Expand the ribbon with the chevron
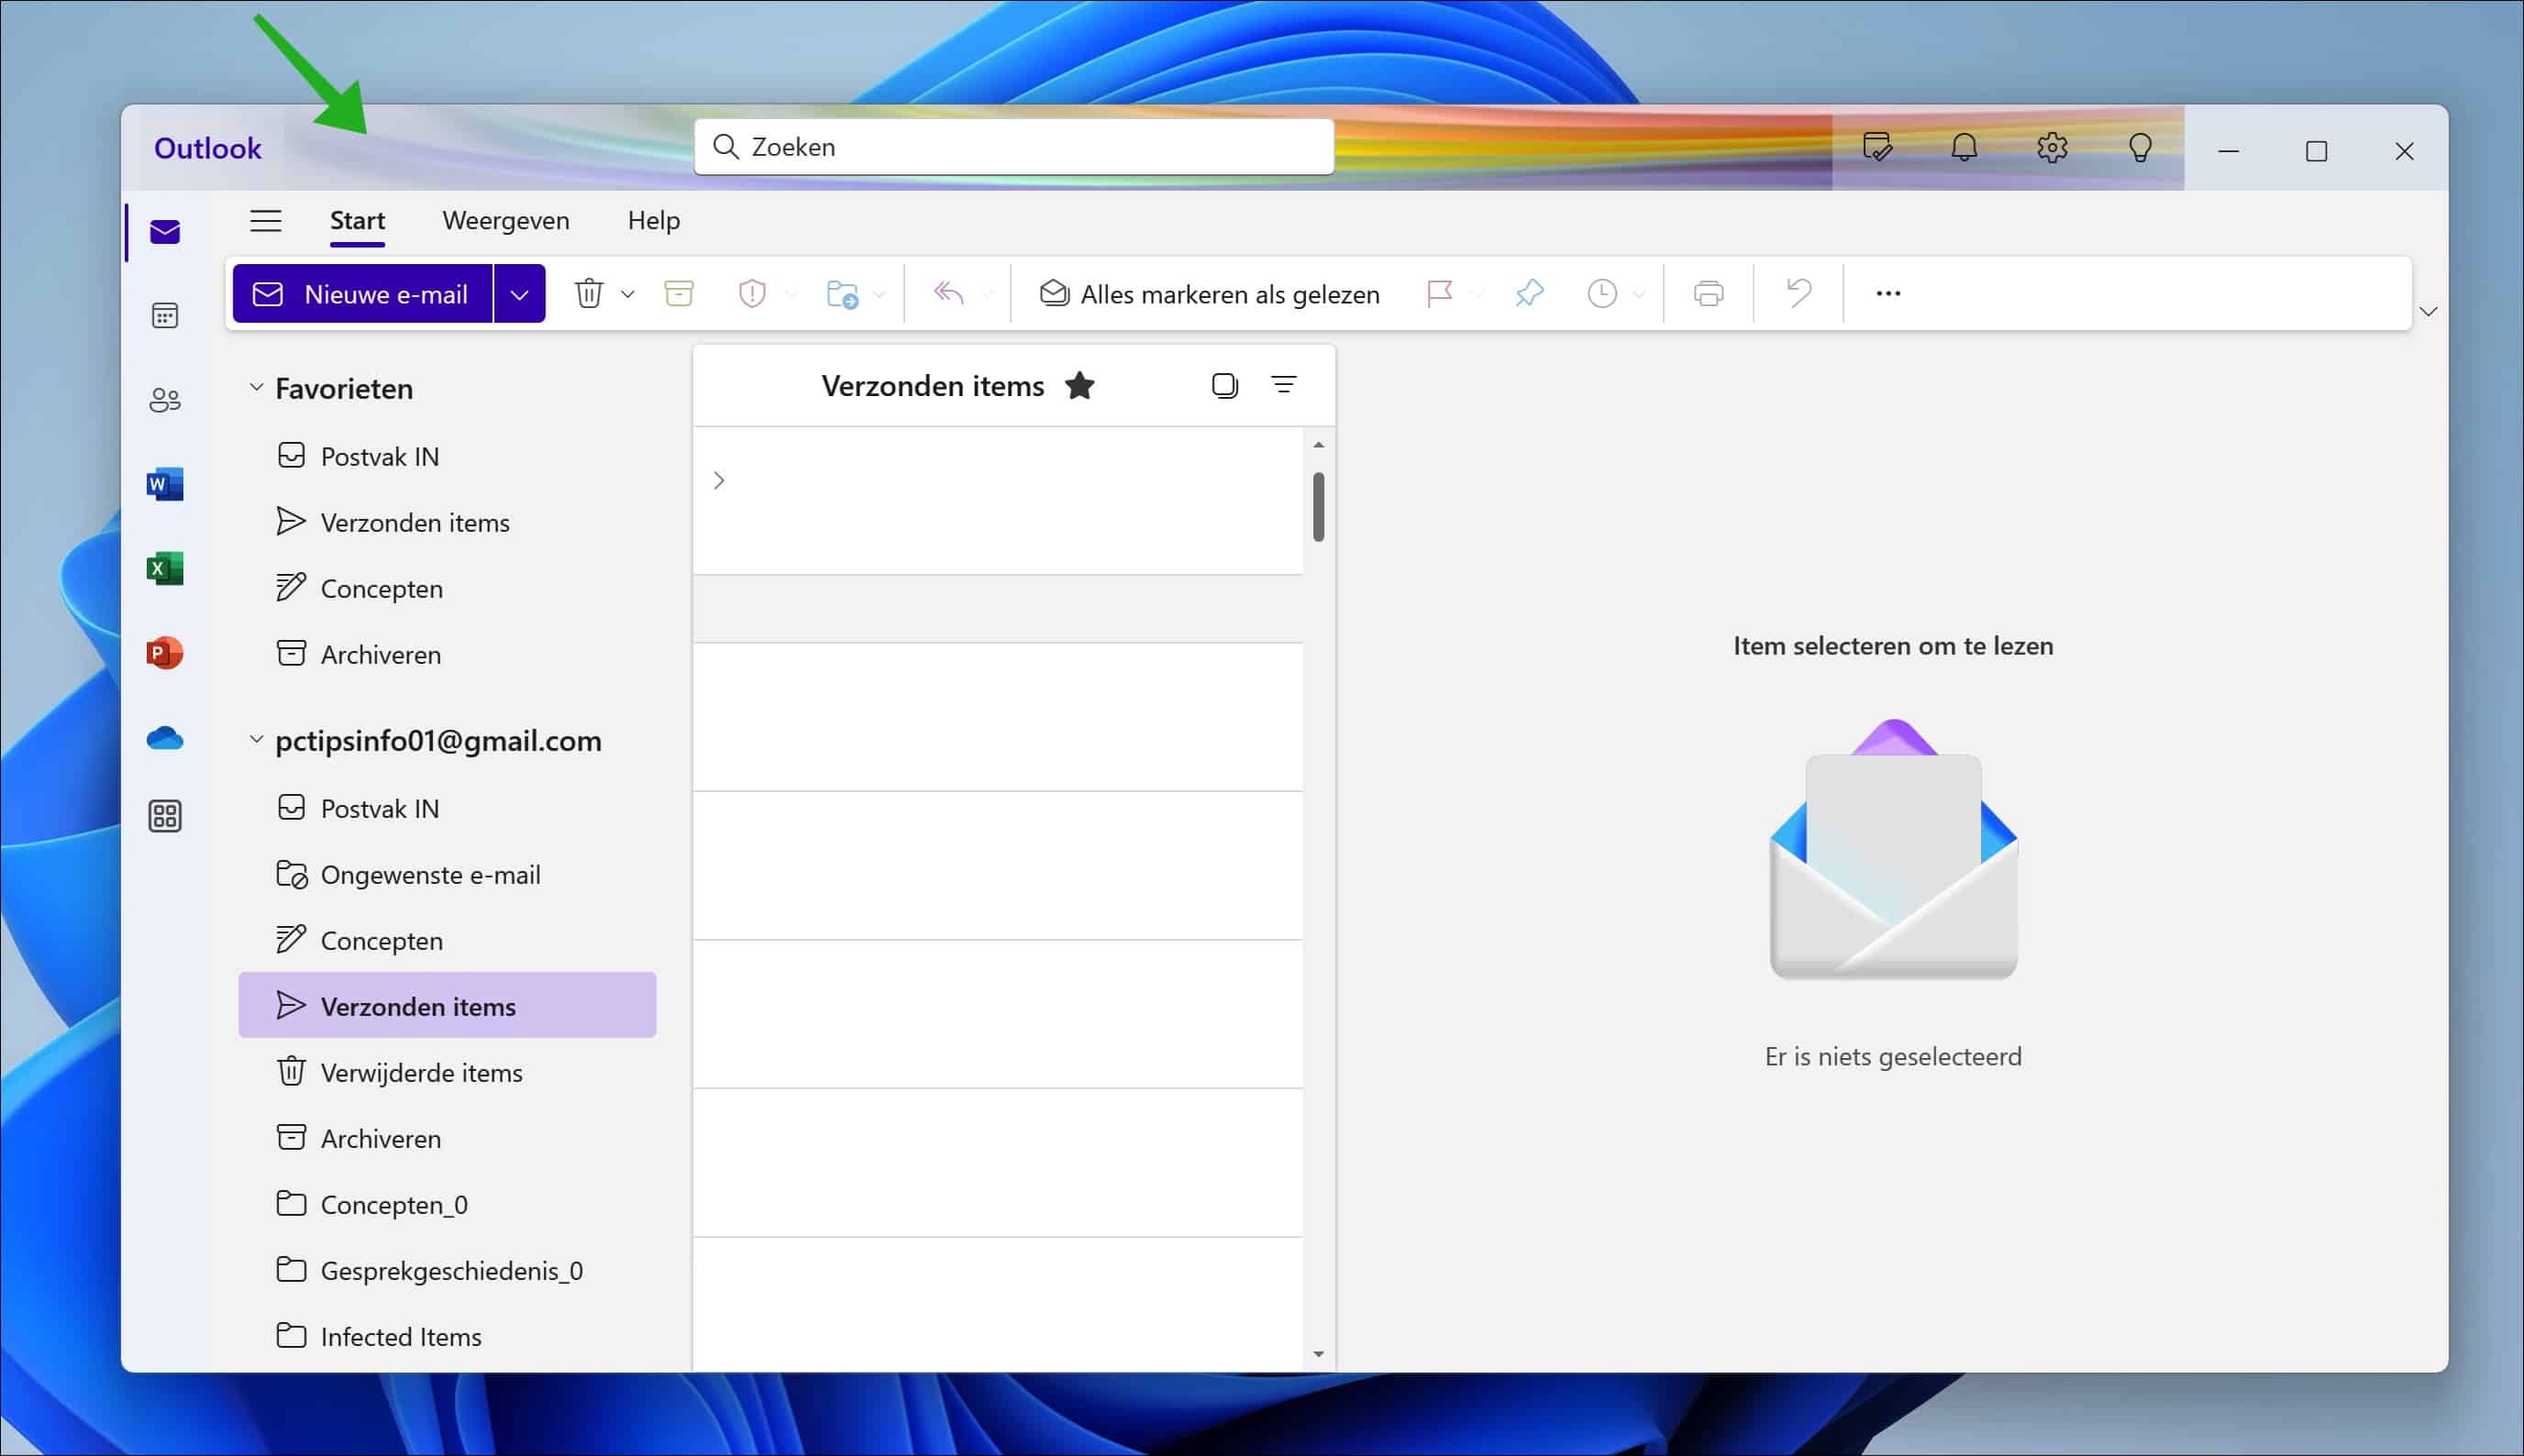This screenshot has width=2524, height=1456. (2428, 312)
